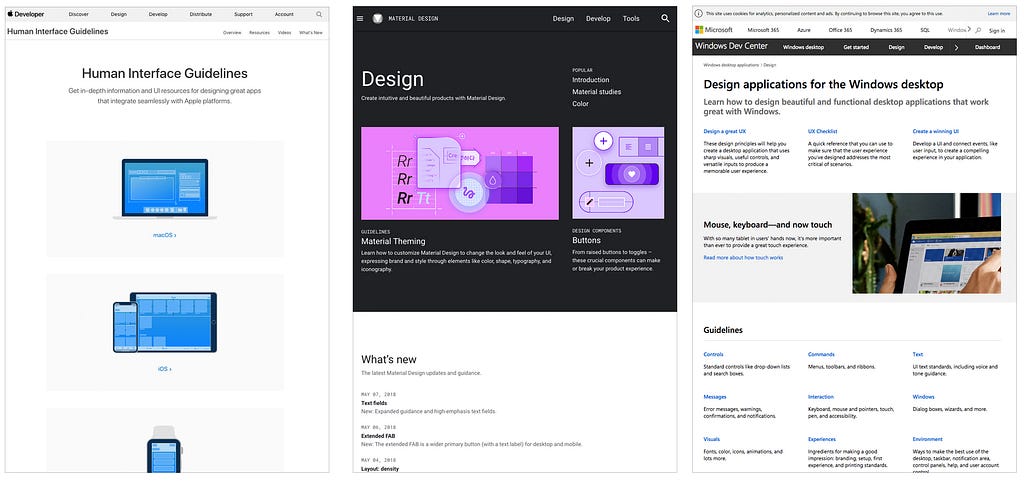The height and width of the screenshot is (482, 1024).
Task: Click search icon in Microsoft header
Action: pyautogui.click(x=978, y=30)
